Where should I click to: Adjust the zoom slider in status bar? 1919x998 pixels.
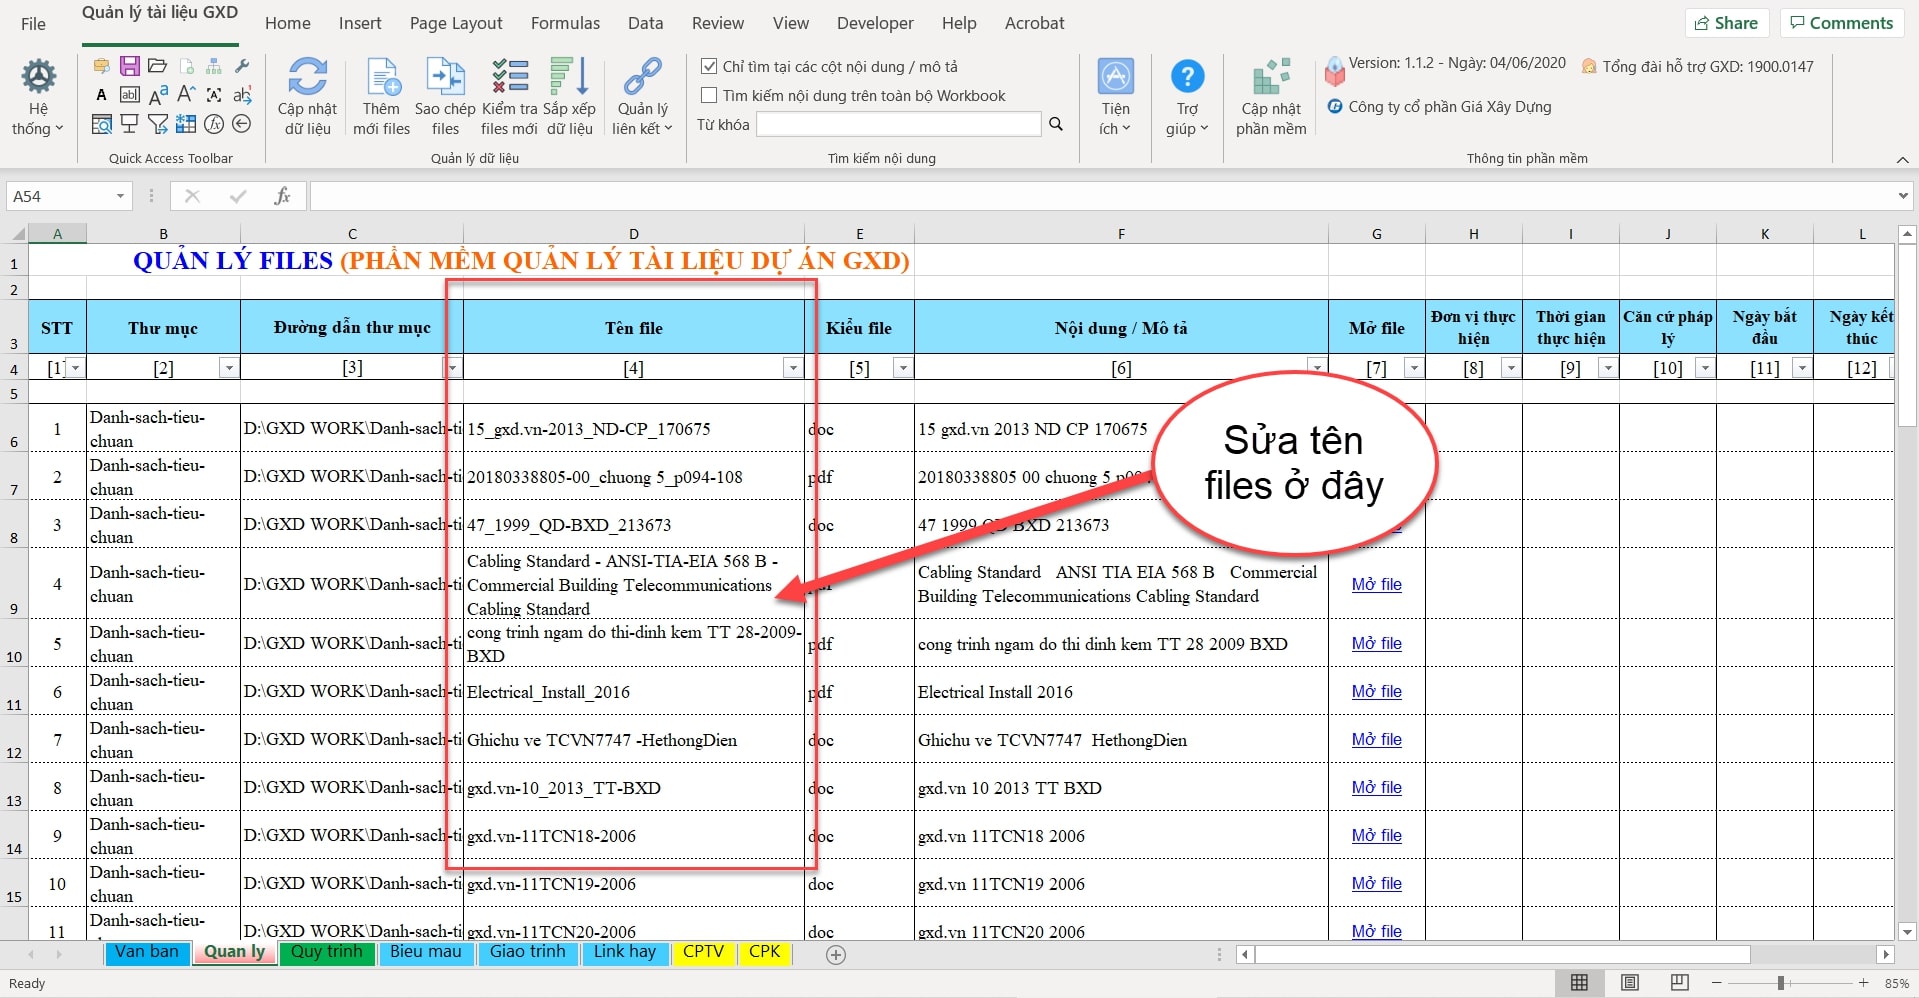tap(1781, 983)
